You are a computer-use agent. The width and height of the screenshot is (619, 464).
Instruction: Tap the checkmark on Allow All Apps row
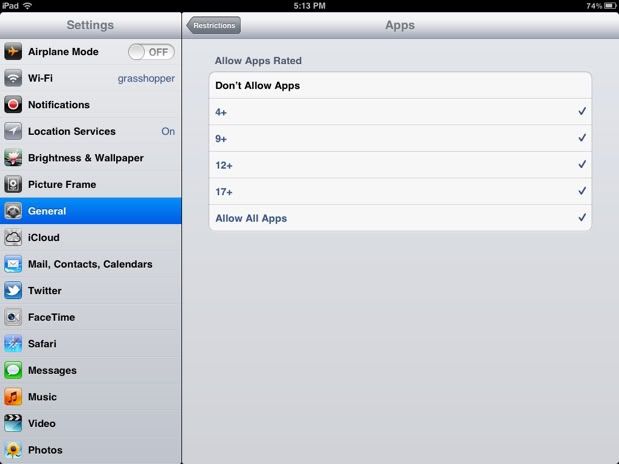pyautogui.click(x=582, y=217)
